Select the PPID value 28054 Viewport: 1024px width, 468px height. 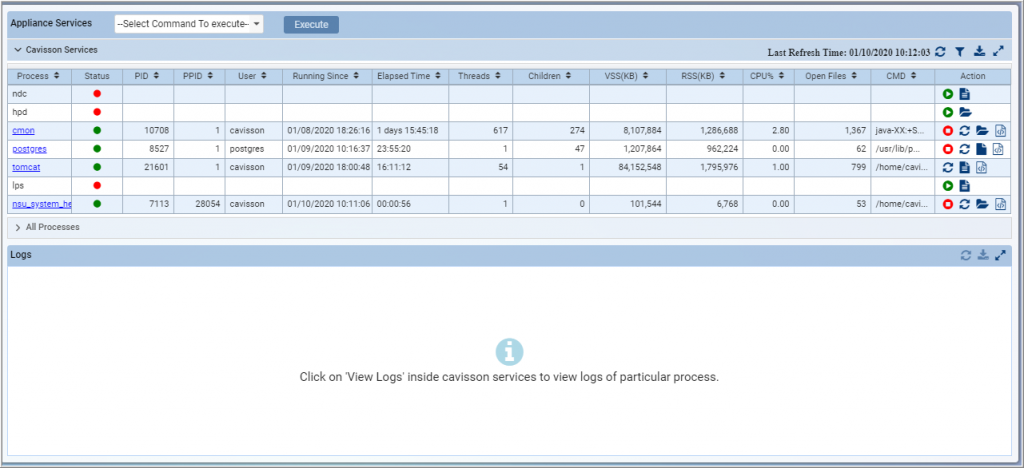pyautogui.click(x=208, y=204)
